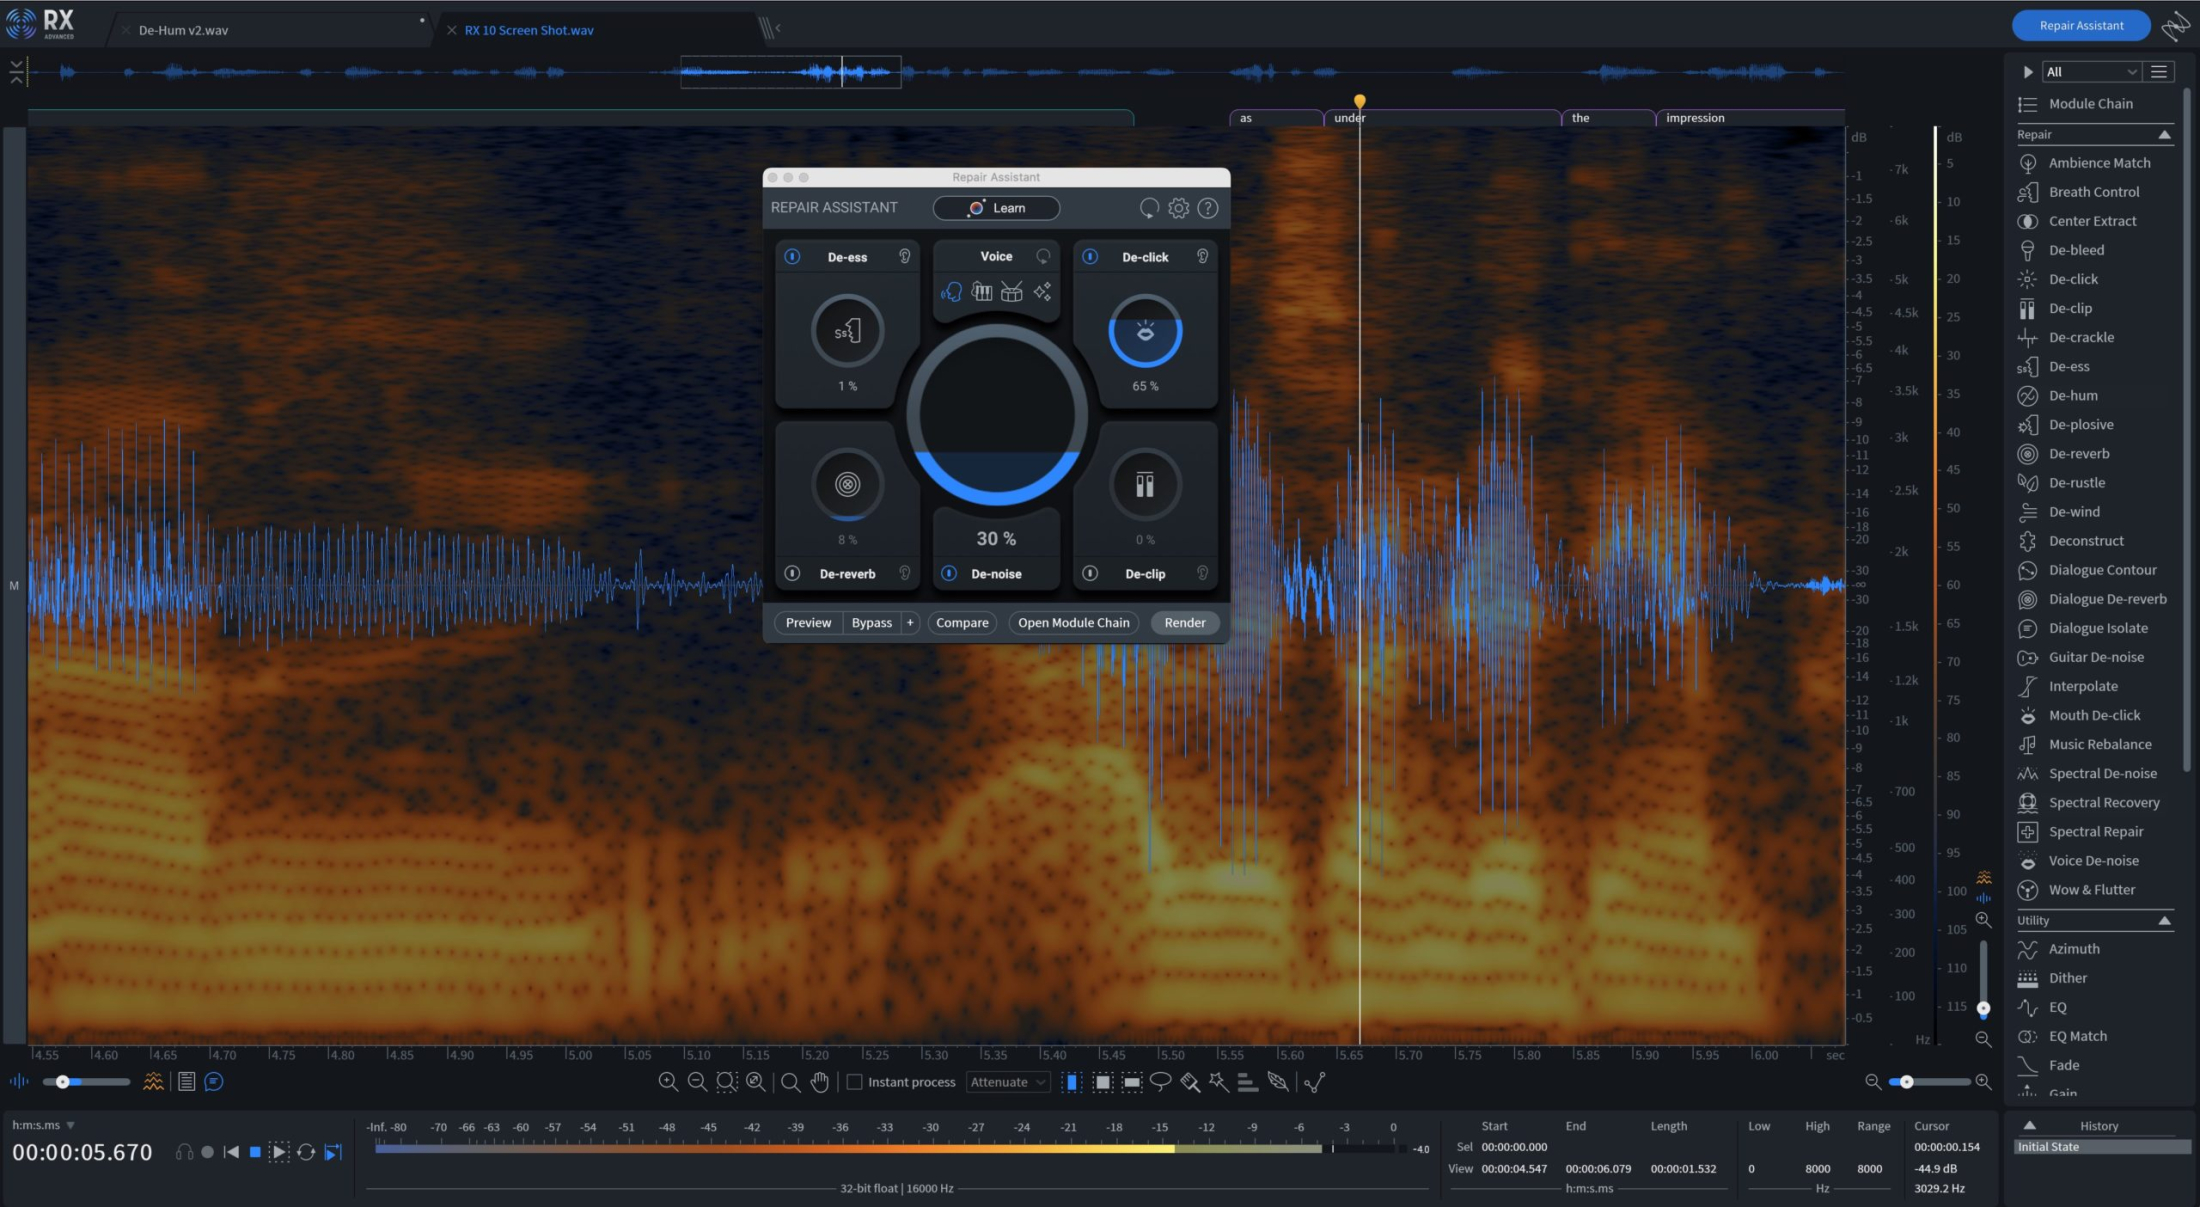Enable the Instant process checkbox
The height and width of the screenshot is (1207, 2200).
[x=854, y=1082]
